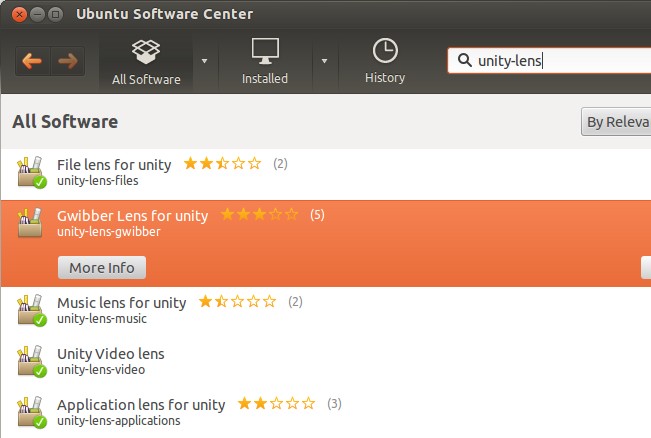Click the unity-lens-video package name

pos(101,370)
